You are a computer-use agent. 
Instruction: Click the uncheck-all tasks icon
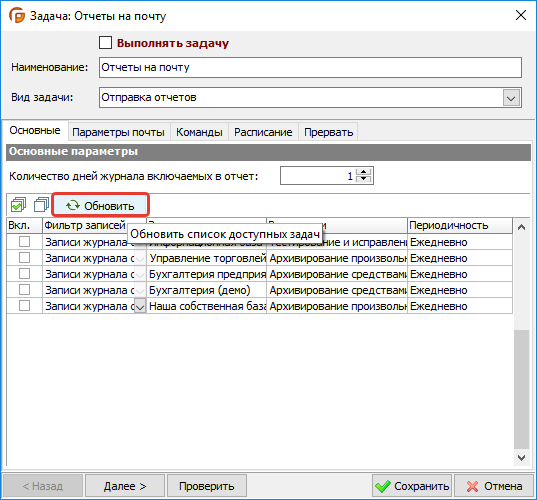click(41, 205)
